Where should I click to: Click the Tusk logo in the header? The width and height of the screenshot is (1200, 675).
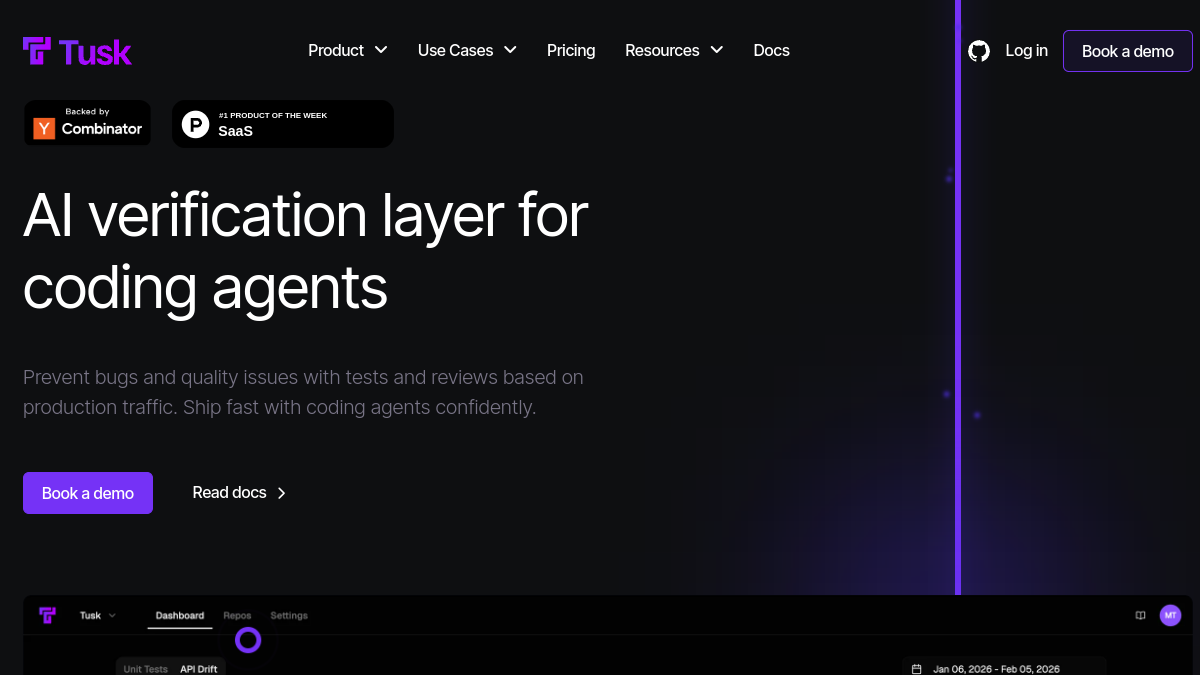click(x=77, y=51)
